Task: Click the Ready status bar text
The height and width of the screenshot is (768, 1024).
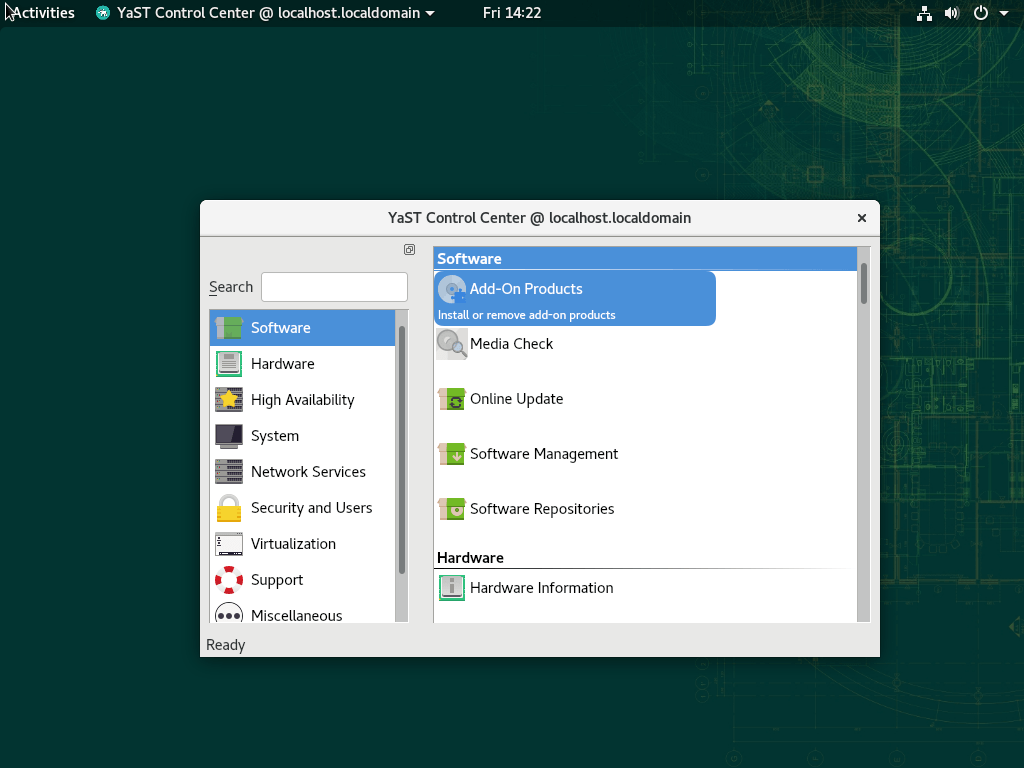Action: point(225,645)
